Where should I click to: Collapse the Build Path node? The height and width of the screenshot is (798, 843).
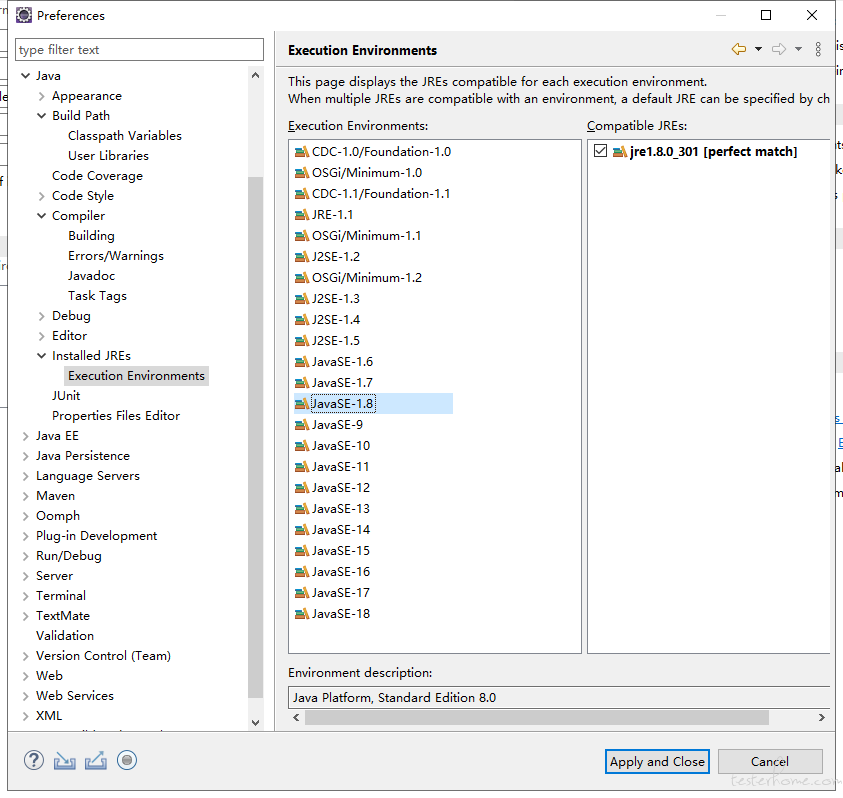point(41,116)
